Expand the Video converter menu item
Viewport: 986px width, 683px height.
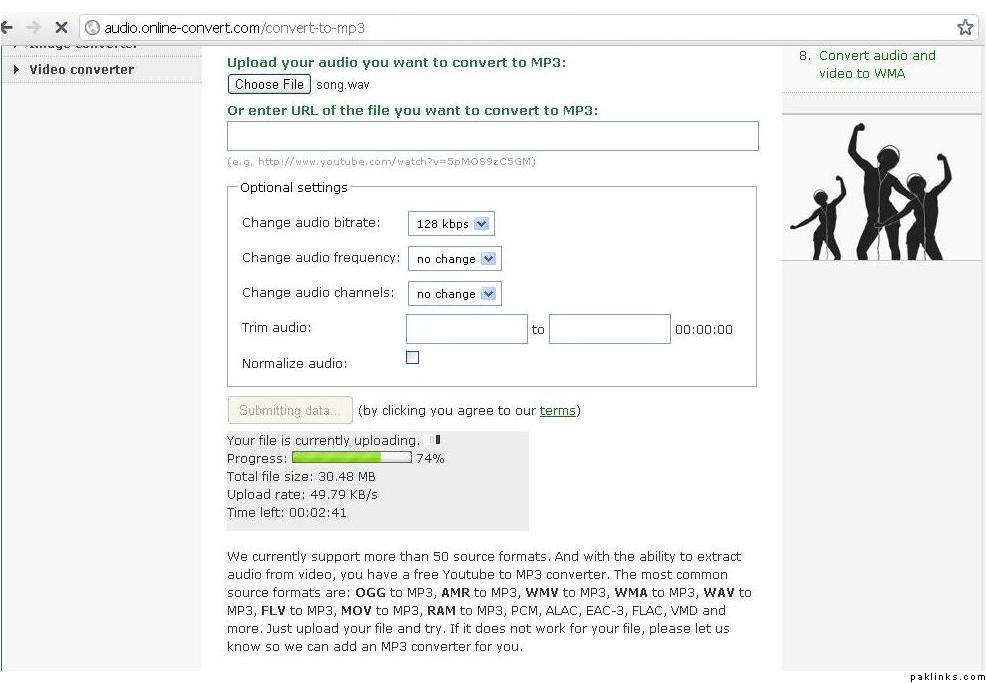(81, 69)
